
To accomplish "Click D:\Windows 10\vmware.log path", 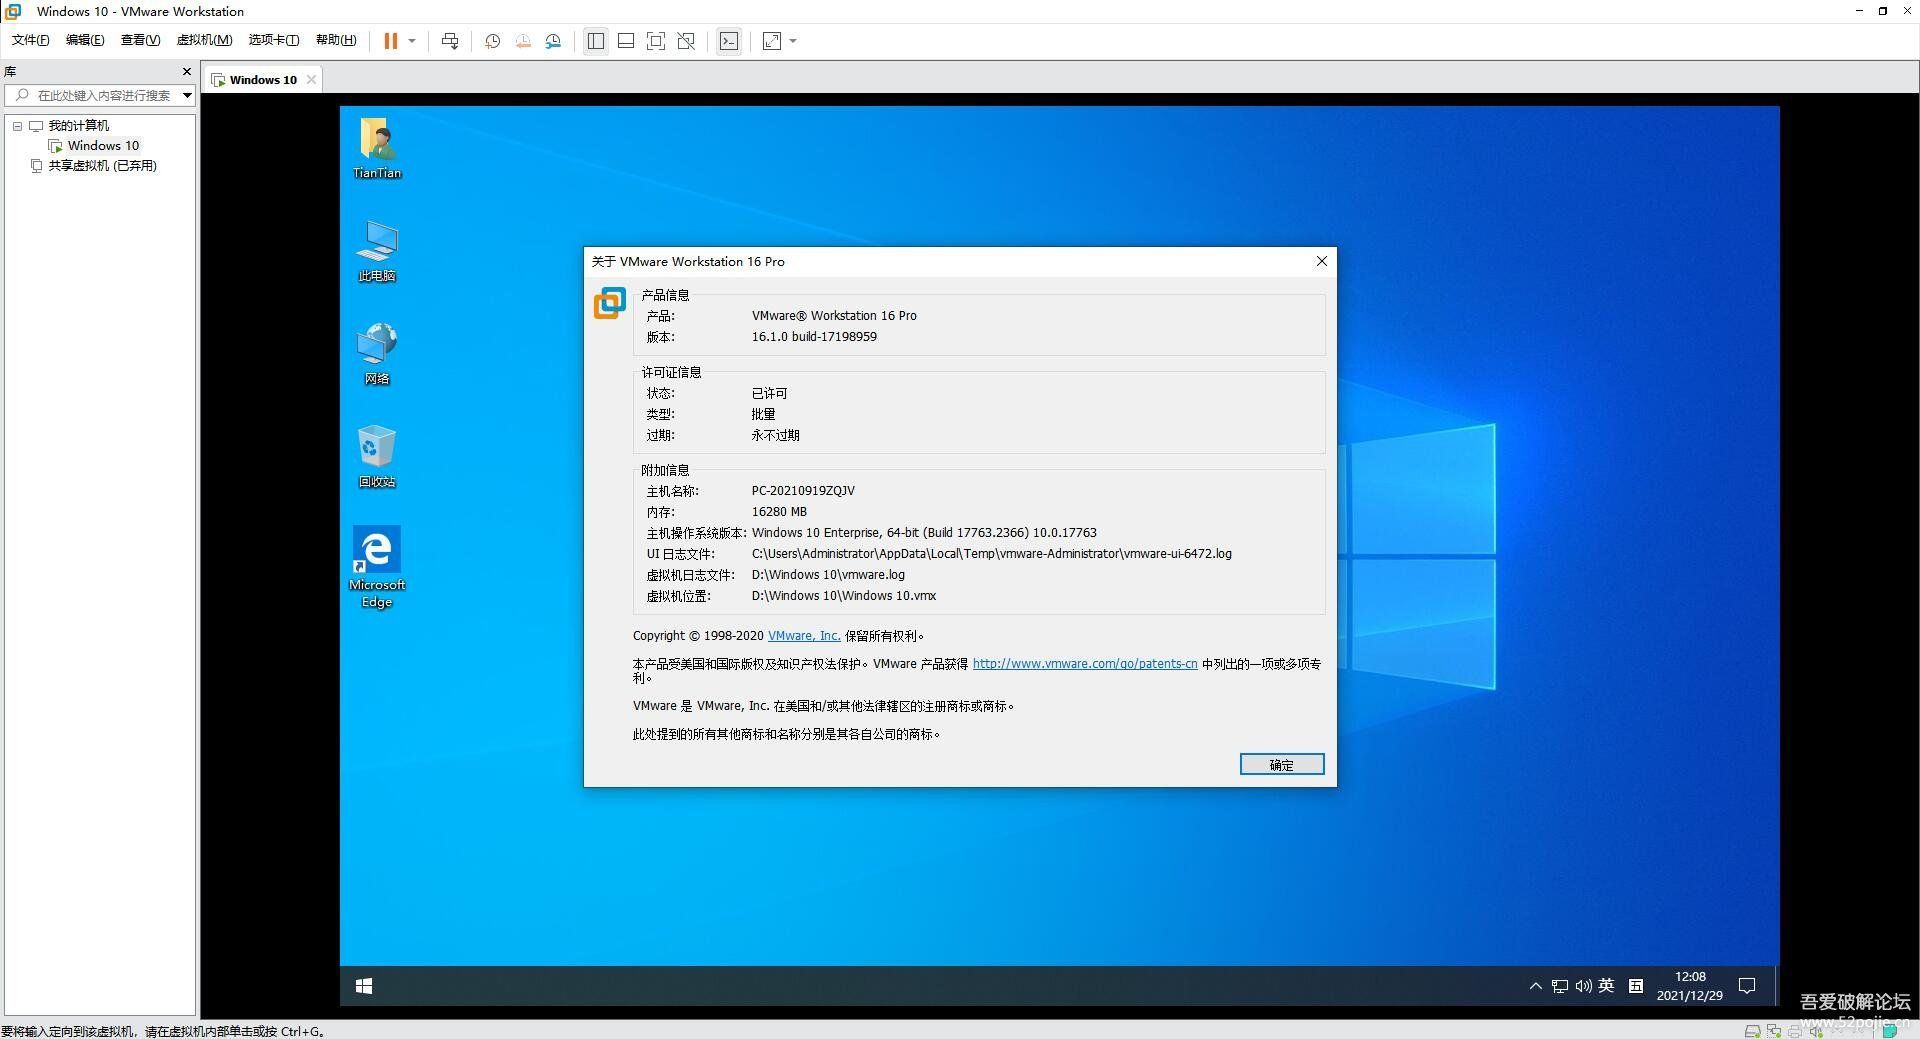I will pos(828,575).
